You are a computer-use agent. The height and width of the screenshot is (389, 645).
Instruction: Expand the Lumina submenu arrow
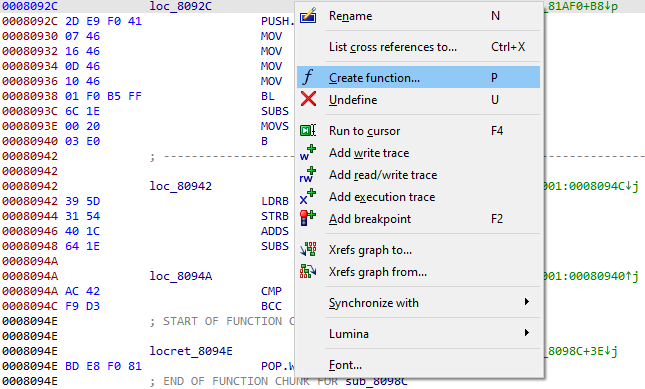527,333
